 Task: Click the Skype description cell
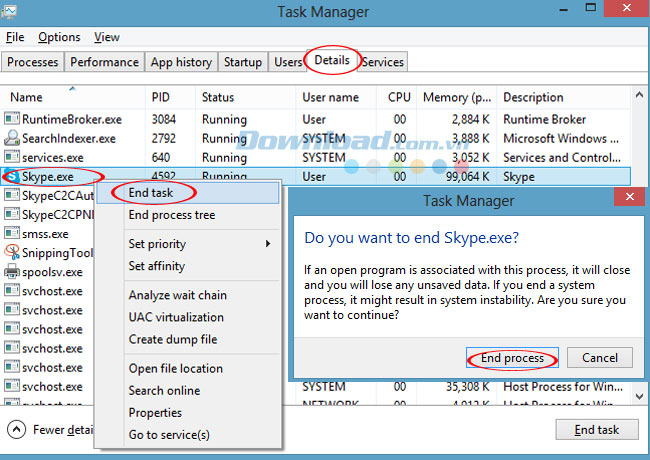click(x=519, y=177)
